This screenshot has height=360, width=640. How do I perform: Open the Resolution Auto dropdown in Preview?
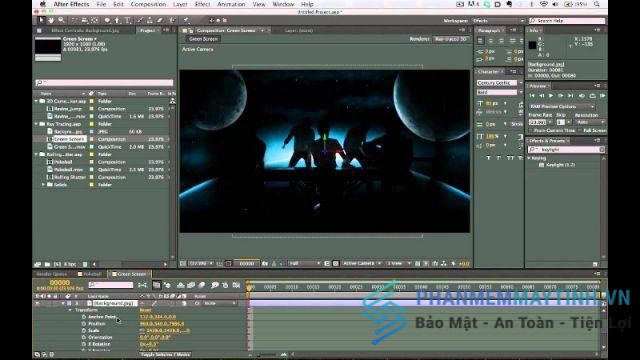coord(590,122)
